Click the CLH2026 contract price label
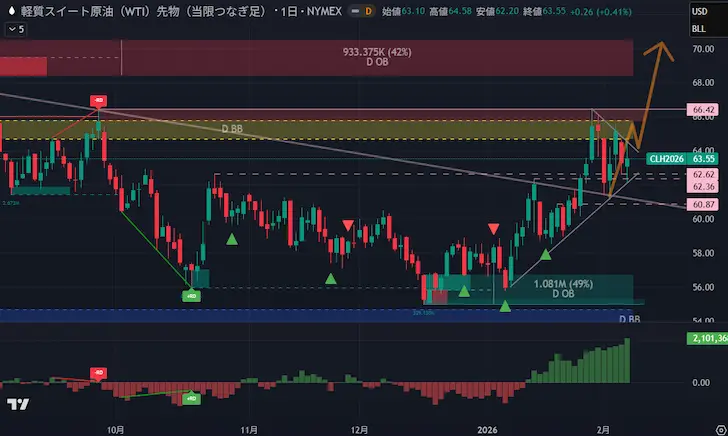Image resolution: width=728 pixels, height=436 pixels. [666, 158]
